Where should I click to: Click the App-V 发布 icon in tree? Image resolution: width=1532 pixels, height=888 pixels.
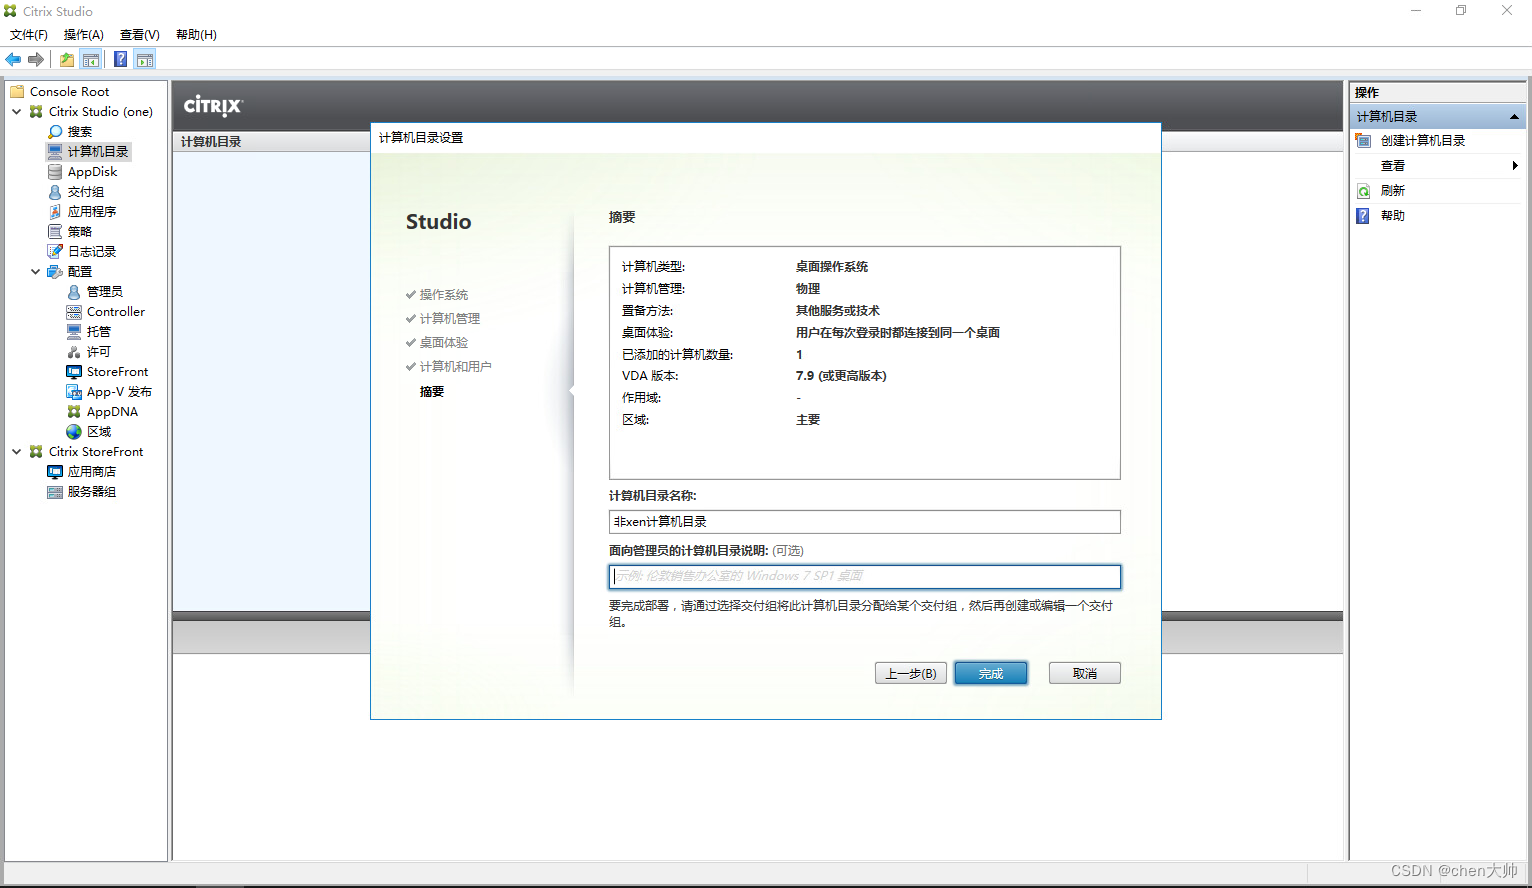[74, 392]
